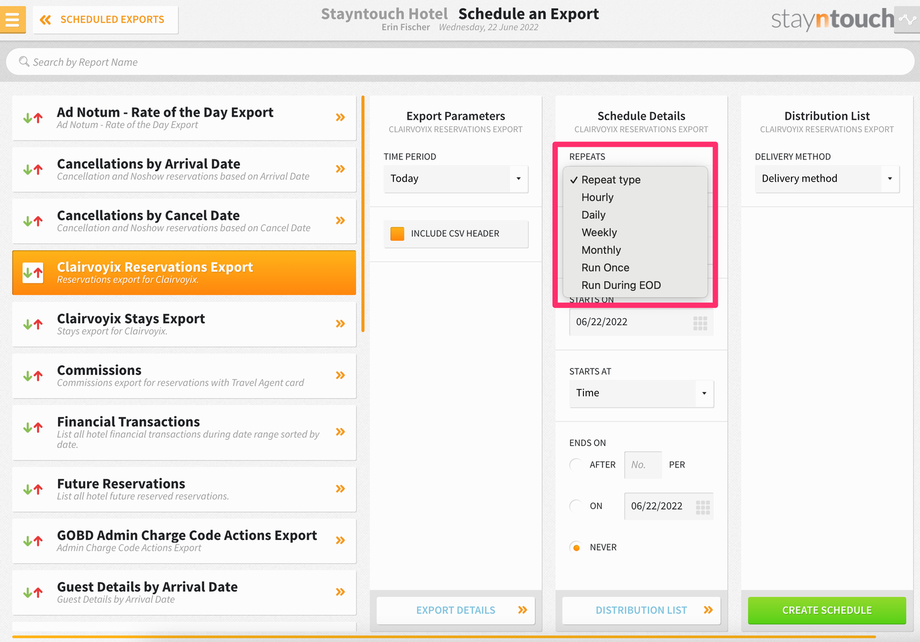Click the Export Parameters panel heading
Image resolution: width=920 pixels, height=642 pixels.
point(456,116)
